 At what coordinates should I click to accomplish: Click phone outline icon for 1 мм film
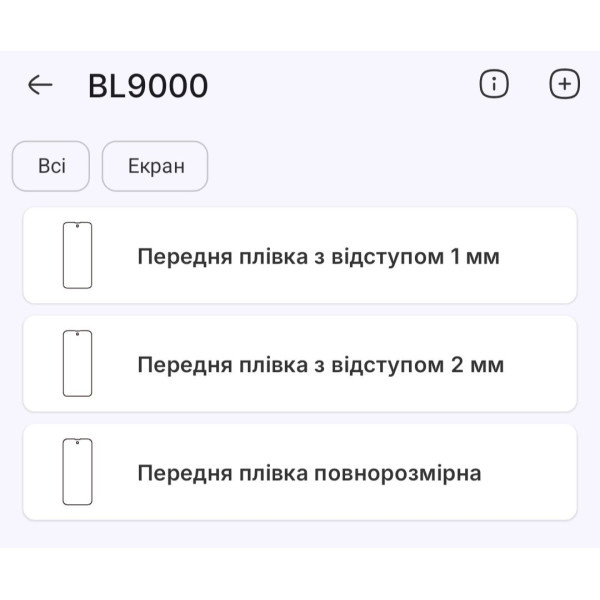point(77,256)
